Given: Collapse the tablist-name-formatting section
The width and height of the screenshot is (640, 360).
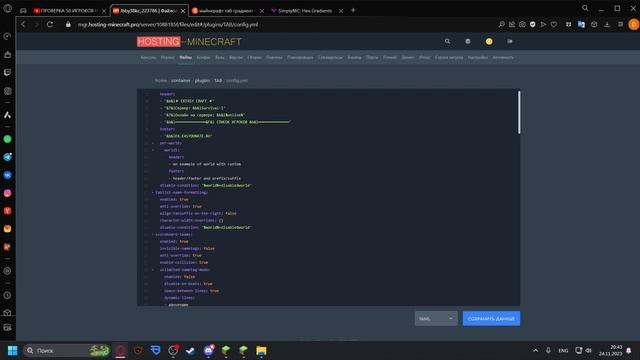Looking at the screenshot, I should (x=153, y=192).
